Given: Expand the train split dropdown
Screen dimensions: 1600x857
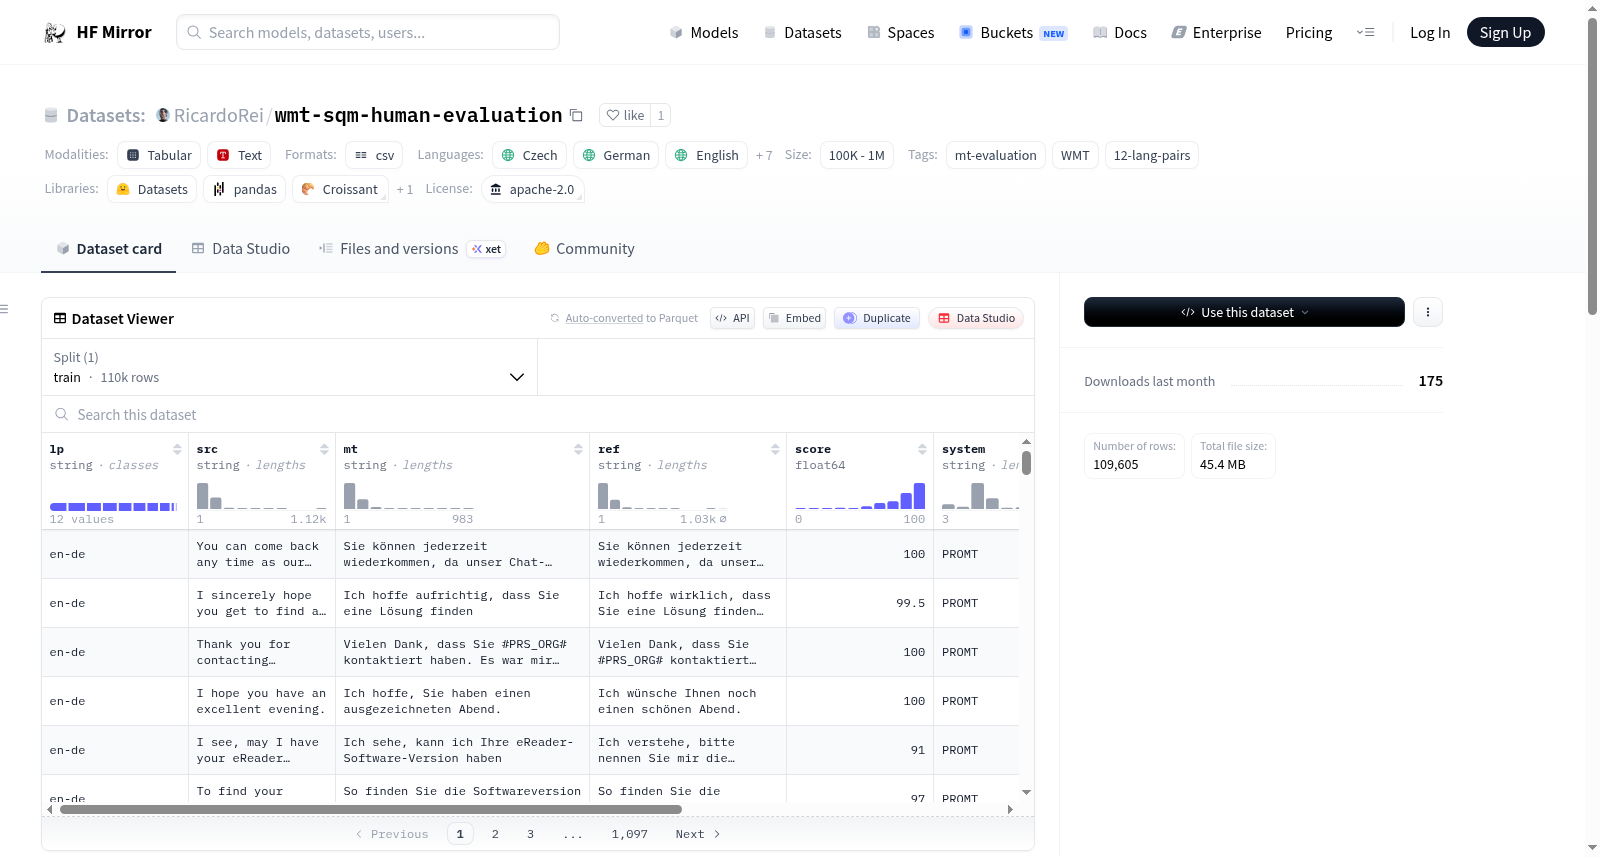Looking at the screenshot, I should coord(289,367).
